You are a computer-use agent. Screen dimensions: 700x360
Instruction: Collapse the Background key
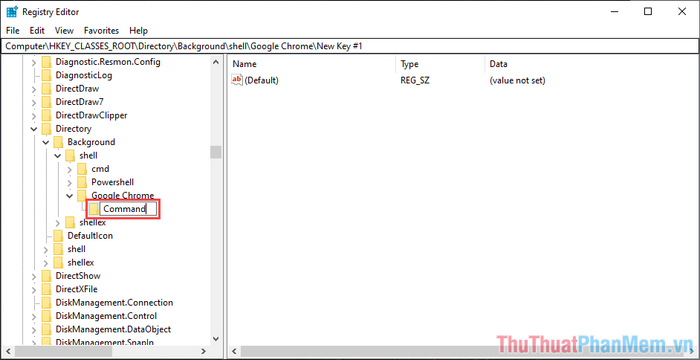point(46,142)
